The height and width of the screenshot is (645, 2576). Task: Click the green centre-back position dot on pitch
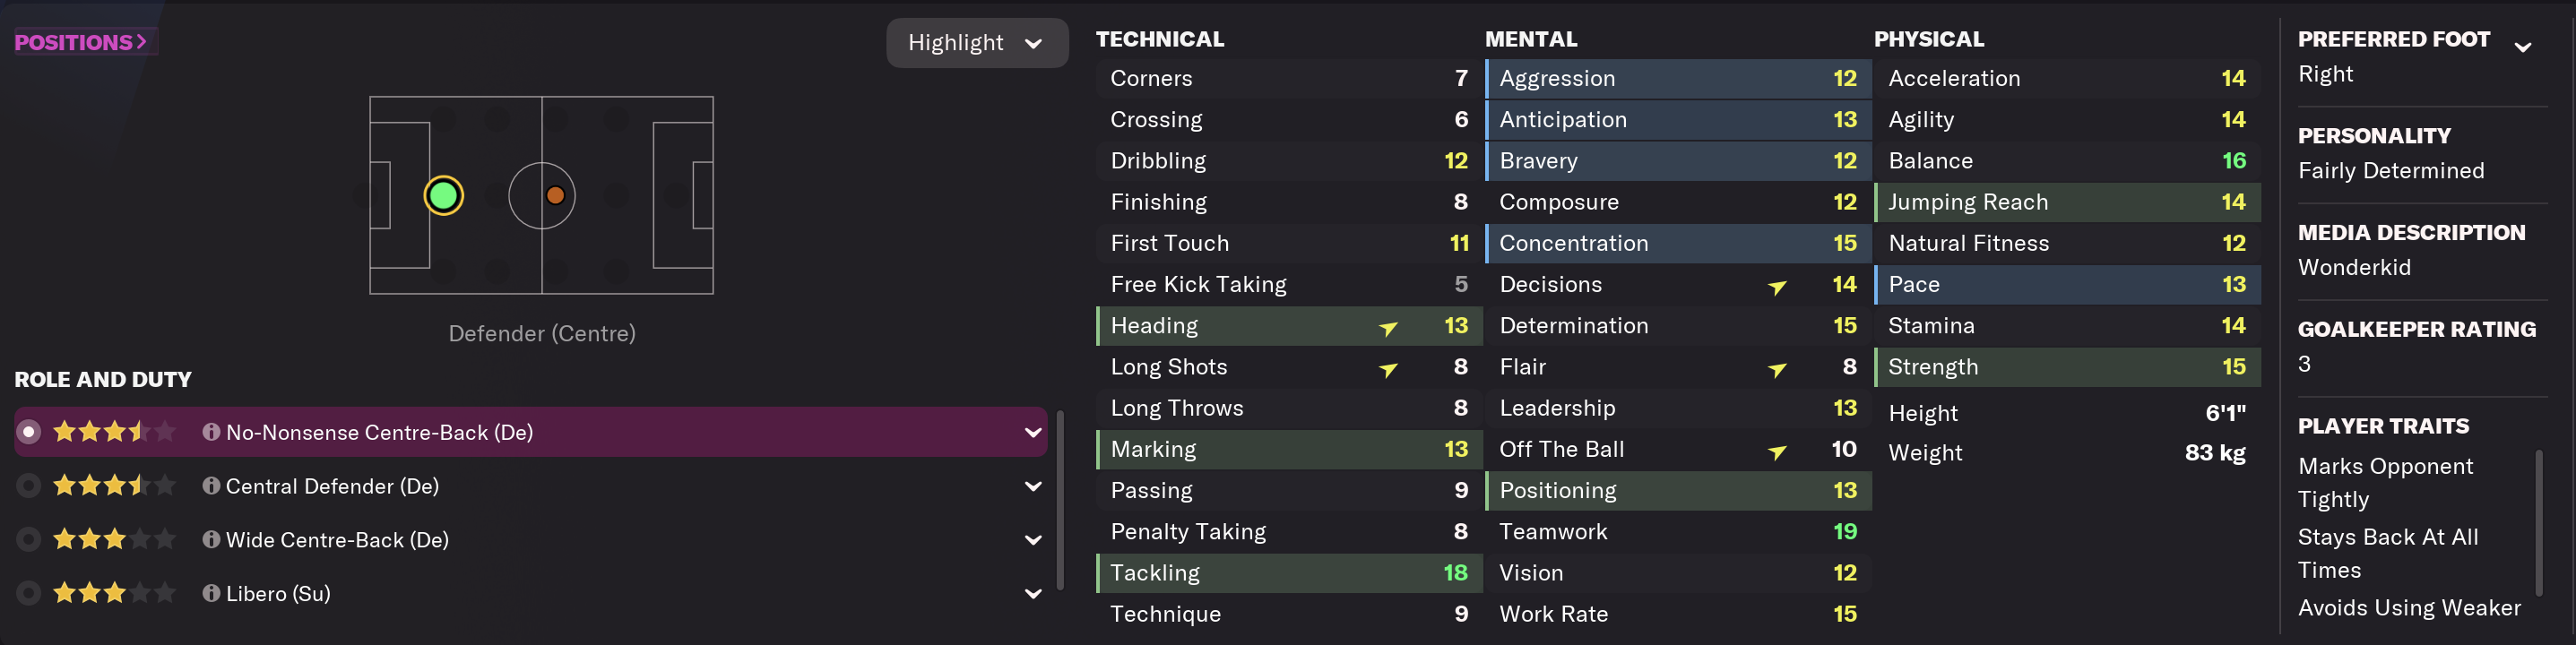coord(443,196)
